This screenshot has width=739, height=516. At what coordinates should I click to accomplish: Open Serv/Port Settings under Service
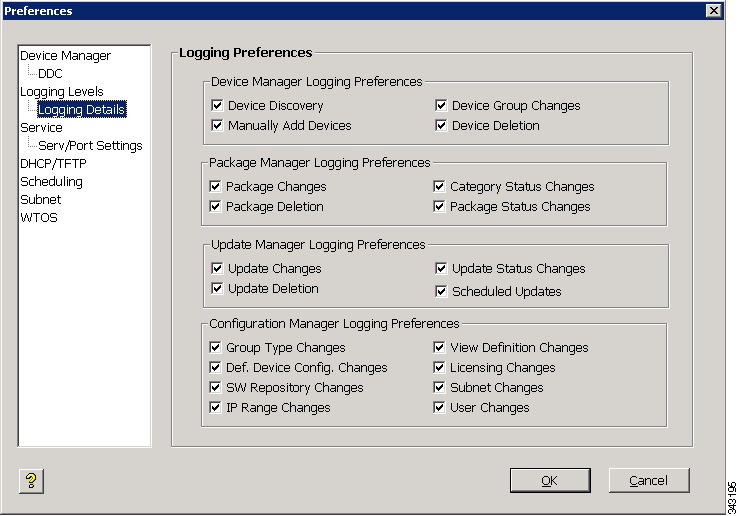90,146
